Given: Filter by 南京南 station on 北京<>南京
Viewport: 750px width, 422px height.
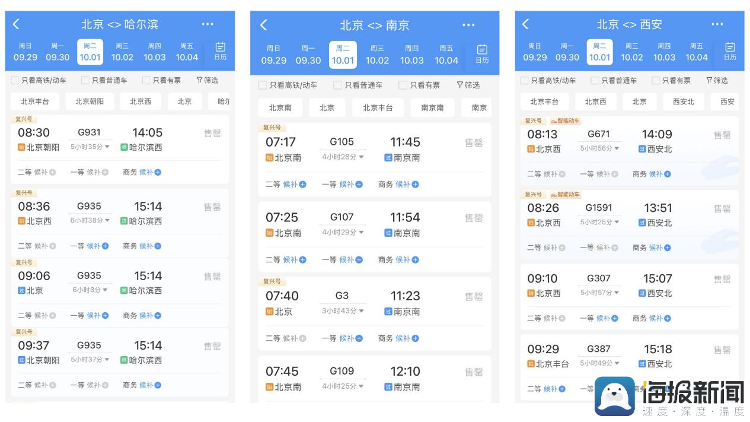Looking at the screenshot, I should 432,107.
